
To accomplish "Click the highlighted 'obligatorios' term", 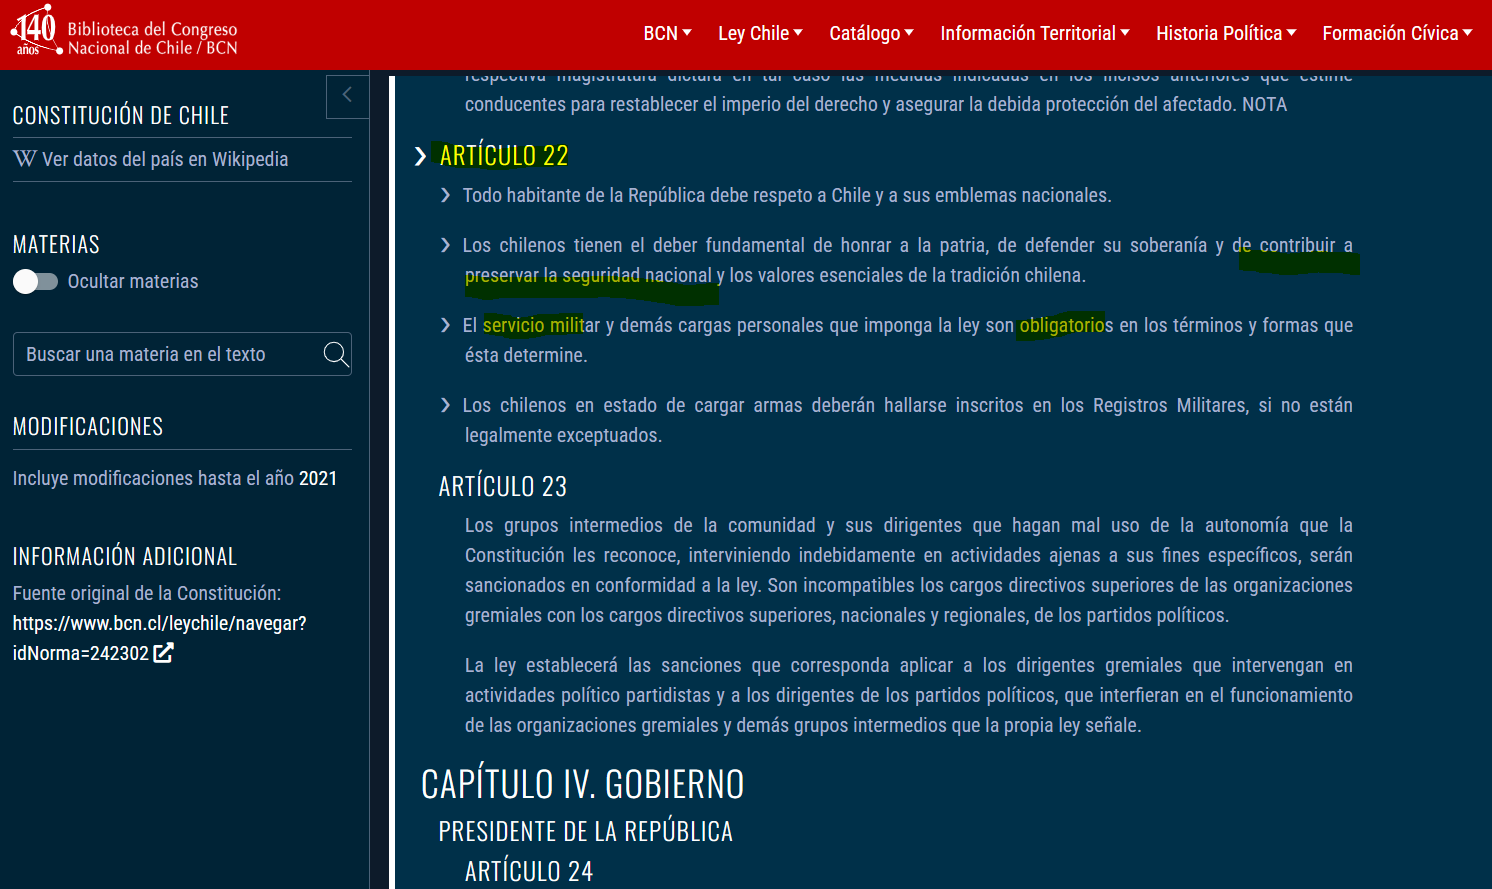I will (1066, 325).
